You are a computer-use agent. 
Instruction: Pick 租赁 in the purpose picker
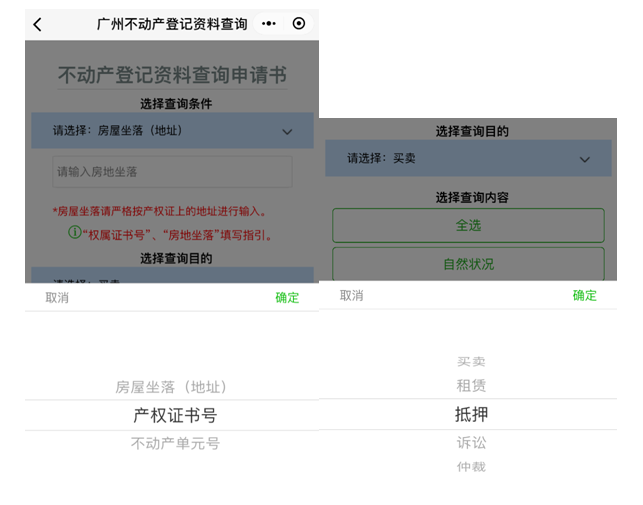[471, 386]
